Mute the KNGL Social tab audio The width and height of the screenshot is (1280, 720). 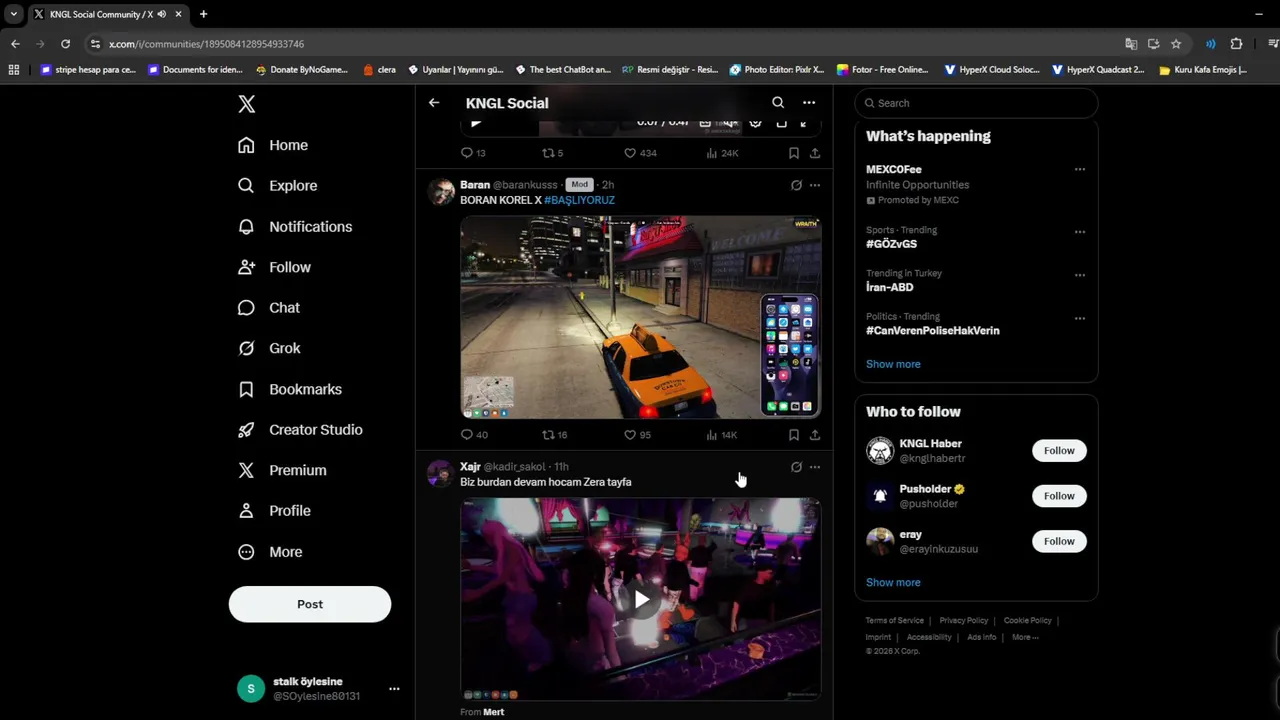tap(162, 14)
